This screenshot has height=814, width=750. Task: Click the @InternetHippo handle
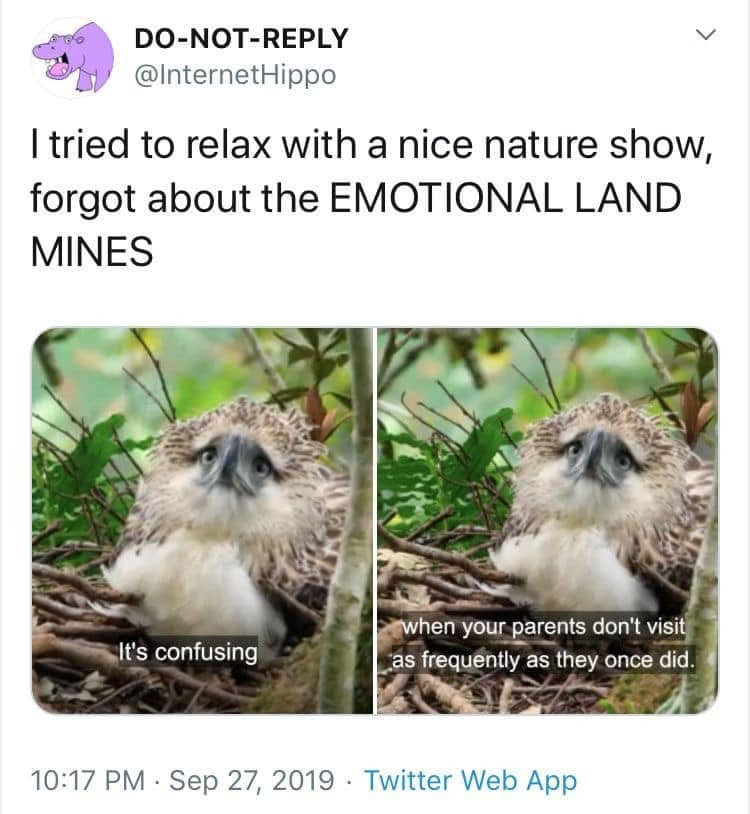(x=235, y=75)
